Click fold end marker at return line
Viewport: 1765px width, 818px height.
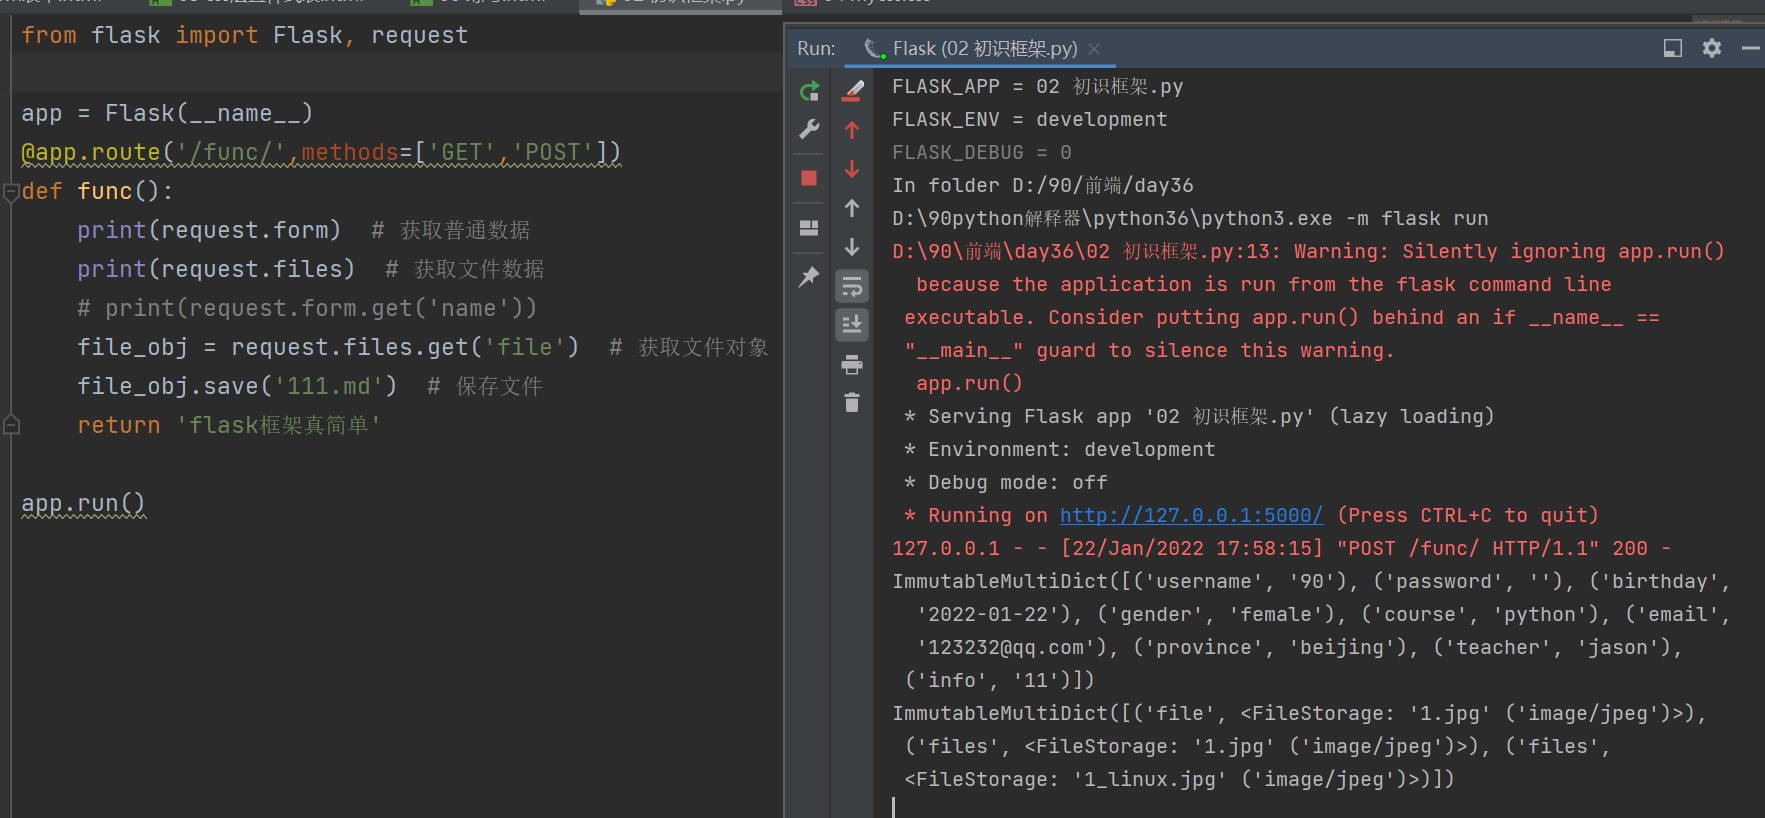(11, 425)
